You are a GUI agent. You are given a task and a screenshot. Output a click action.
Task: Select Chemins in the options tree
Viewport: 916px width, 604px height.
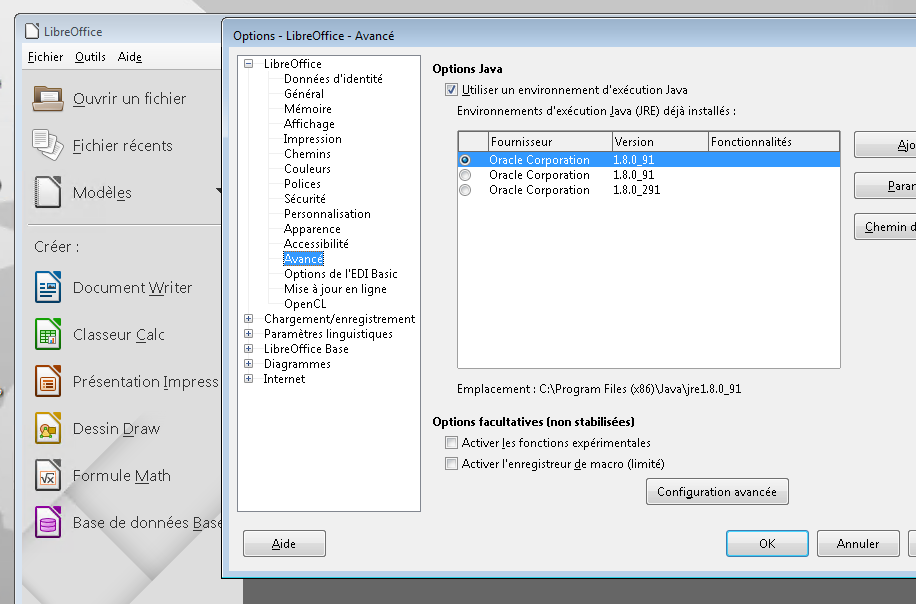[x=307, y=154]
